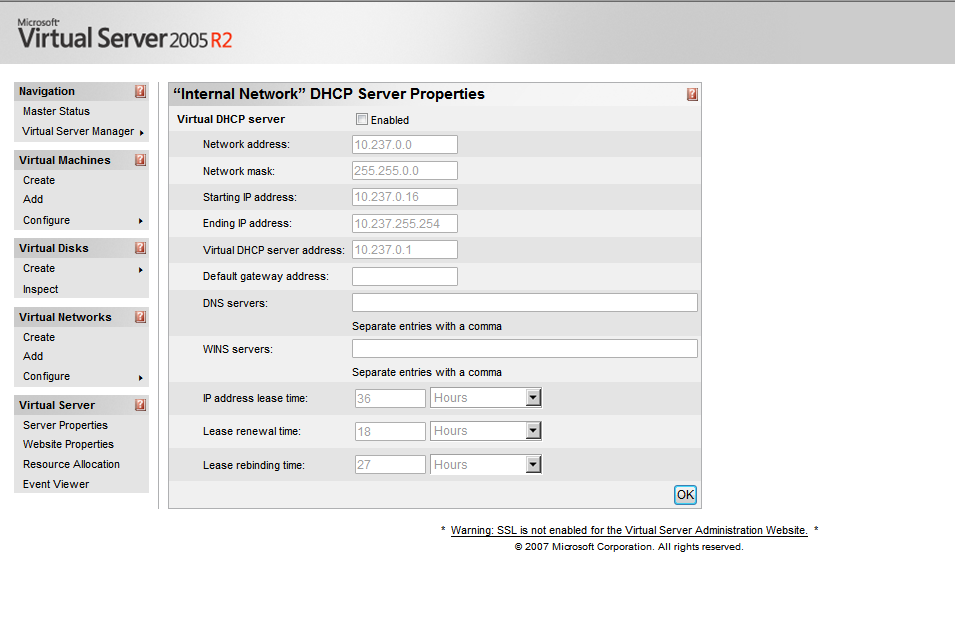
Task: Open help icon in Virtual Server header
Action: pos(141,405)
